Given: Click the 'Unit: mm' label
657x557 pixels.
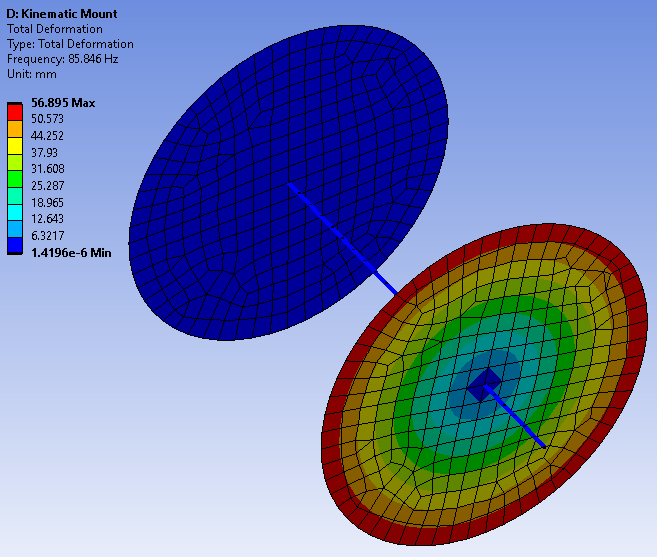Looking at the screenshot, I should [x=32, y=74].
